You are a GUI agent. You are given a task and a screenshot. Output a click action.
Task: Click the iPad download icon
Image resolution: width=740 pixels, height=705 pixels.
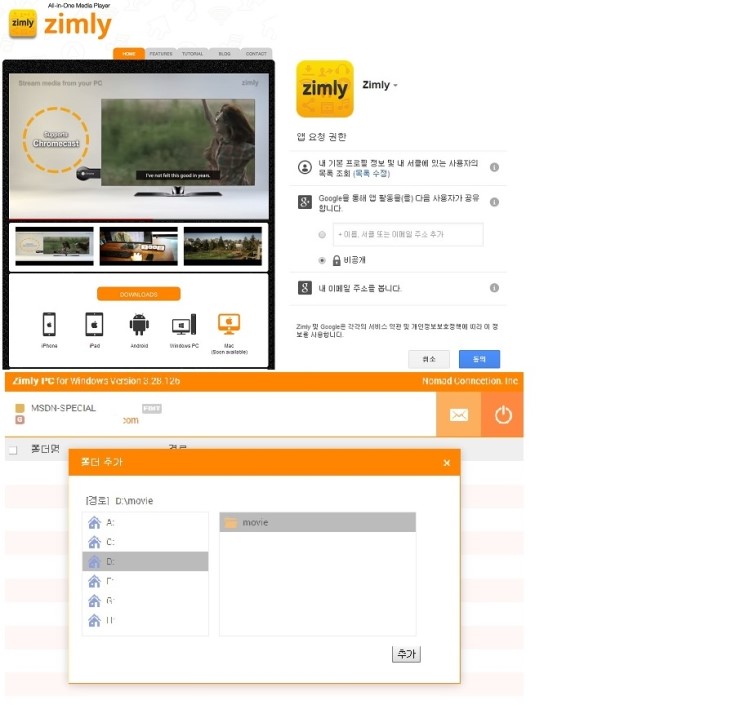[94, 324]
